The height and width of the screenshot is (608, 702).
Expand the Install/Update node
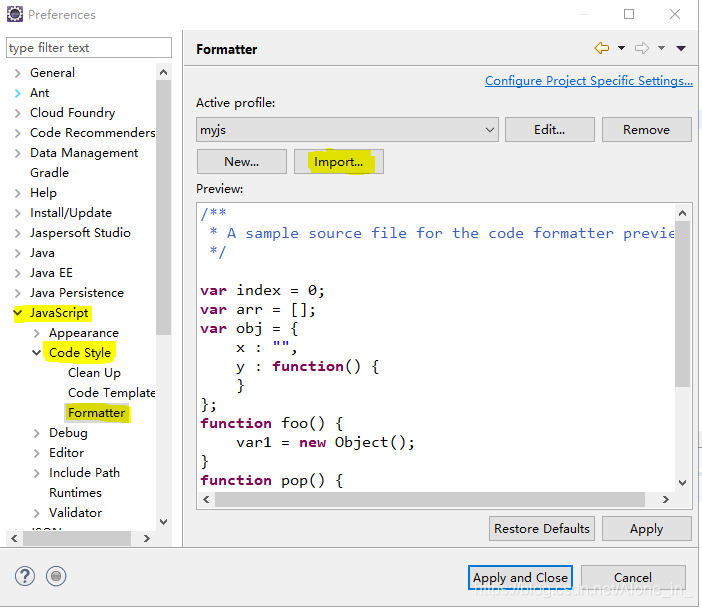coord(17,213)
